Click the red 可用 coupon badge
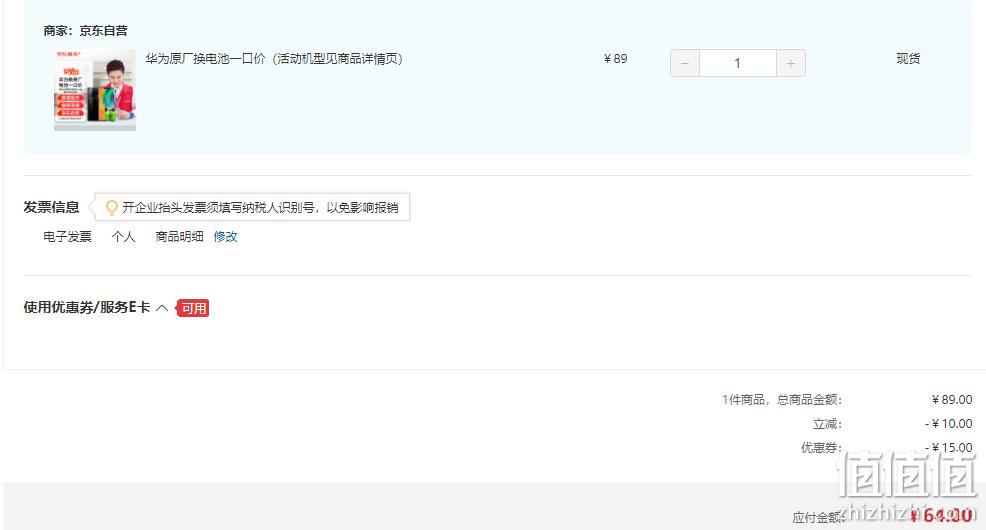 pos(192,308)
